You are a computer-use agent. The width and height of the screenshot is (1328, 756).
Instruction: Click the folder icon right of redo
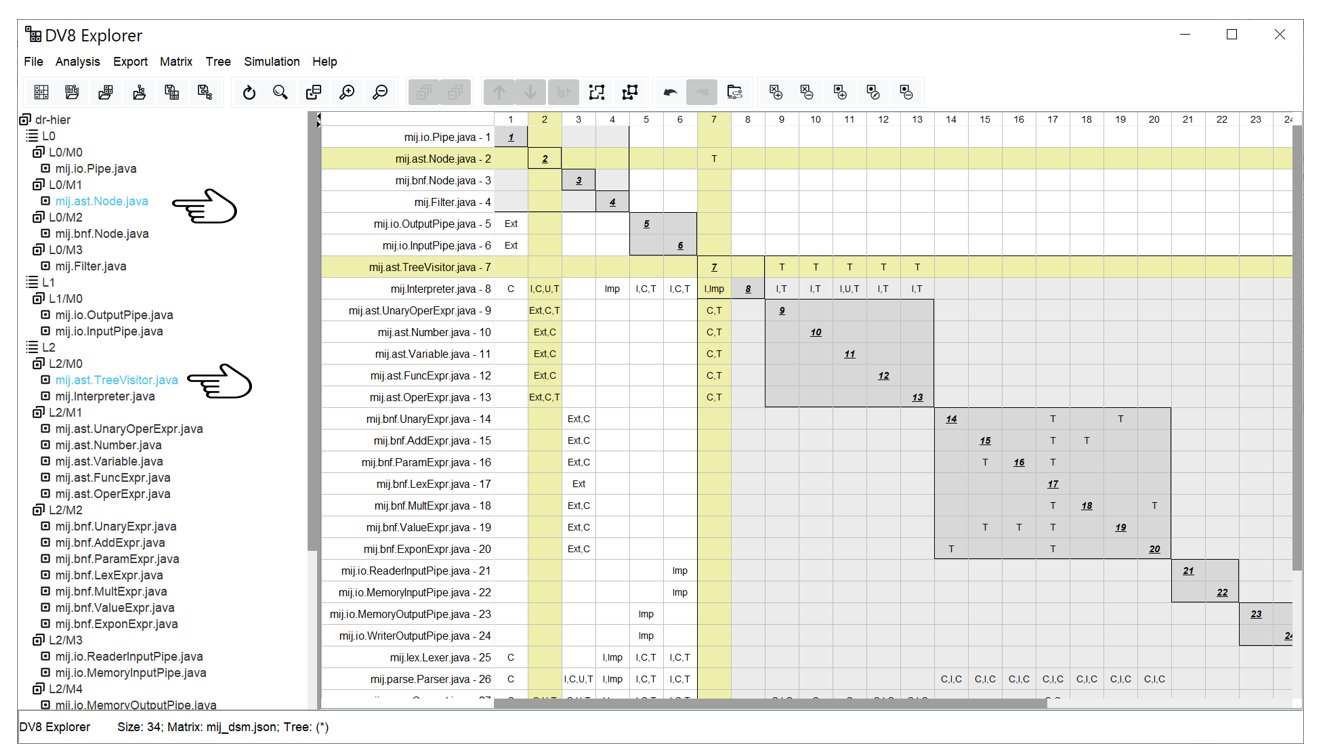coord(735,92)
